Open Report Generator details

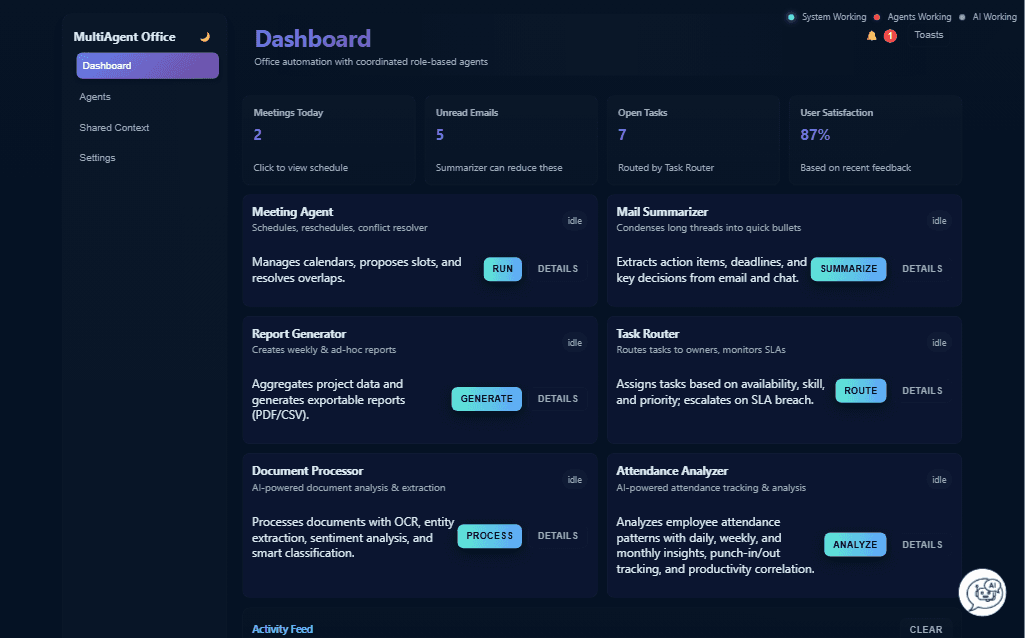click(558, 399)
